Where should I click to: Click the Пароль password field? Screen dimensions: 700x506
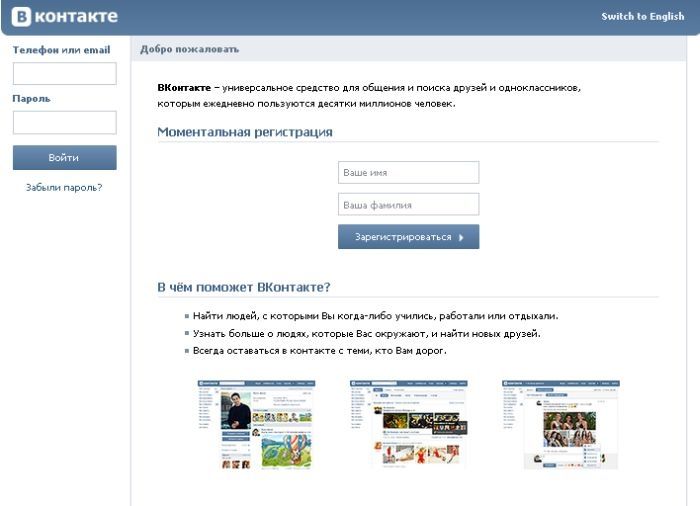click(64, 123)
